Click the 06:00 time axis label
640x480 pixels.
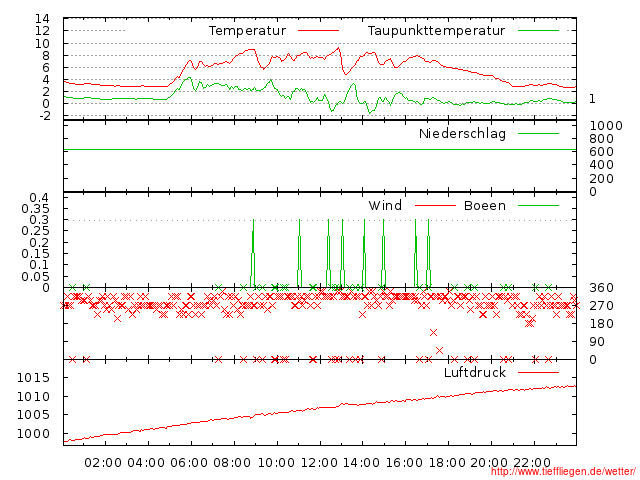(189, 463)
